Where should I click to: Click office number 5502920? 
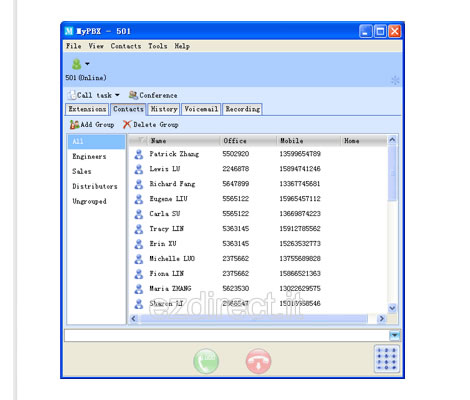(x=236, y=154)
